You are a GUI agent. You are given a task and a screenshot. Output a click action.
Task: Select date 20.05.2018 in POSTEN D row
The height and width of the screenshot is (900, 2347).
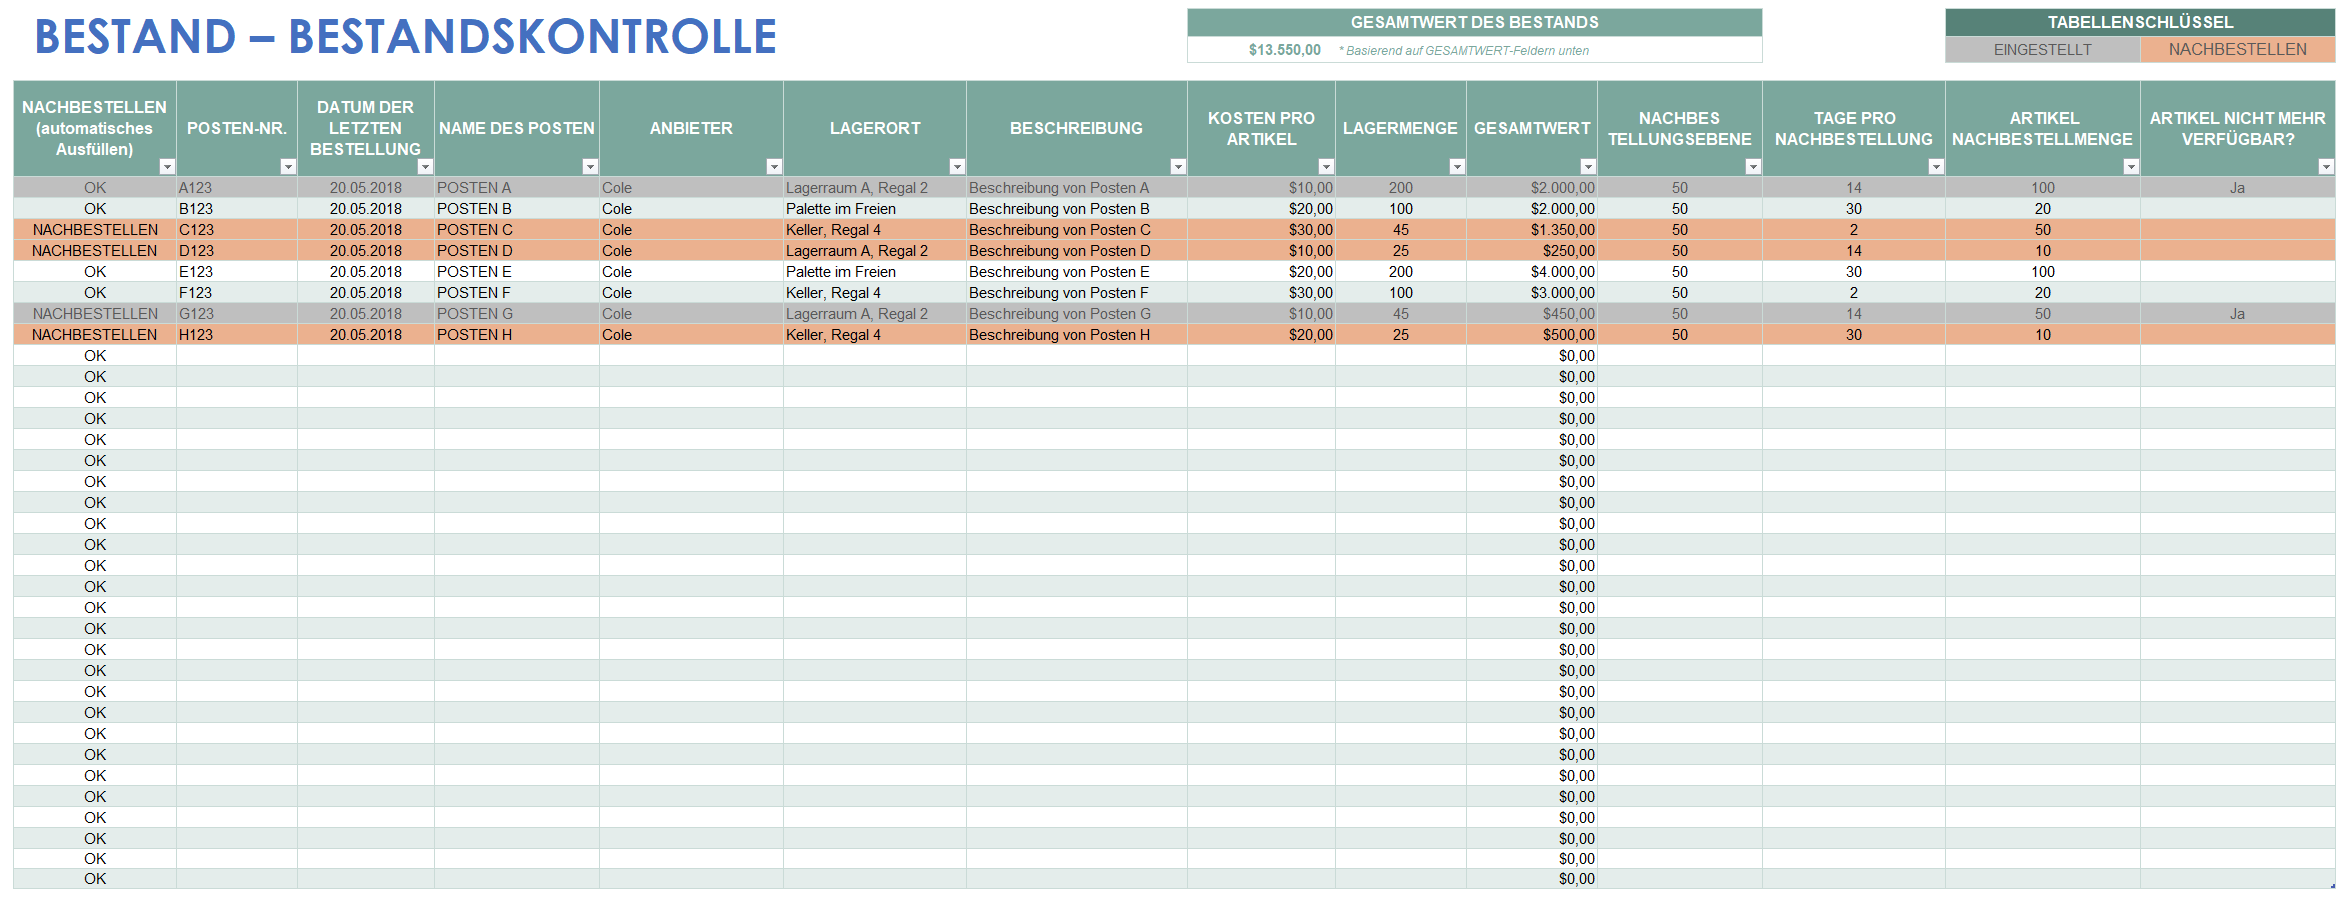366,251
